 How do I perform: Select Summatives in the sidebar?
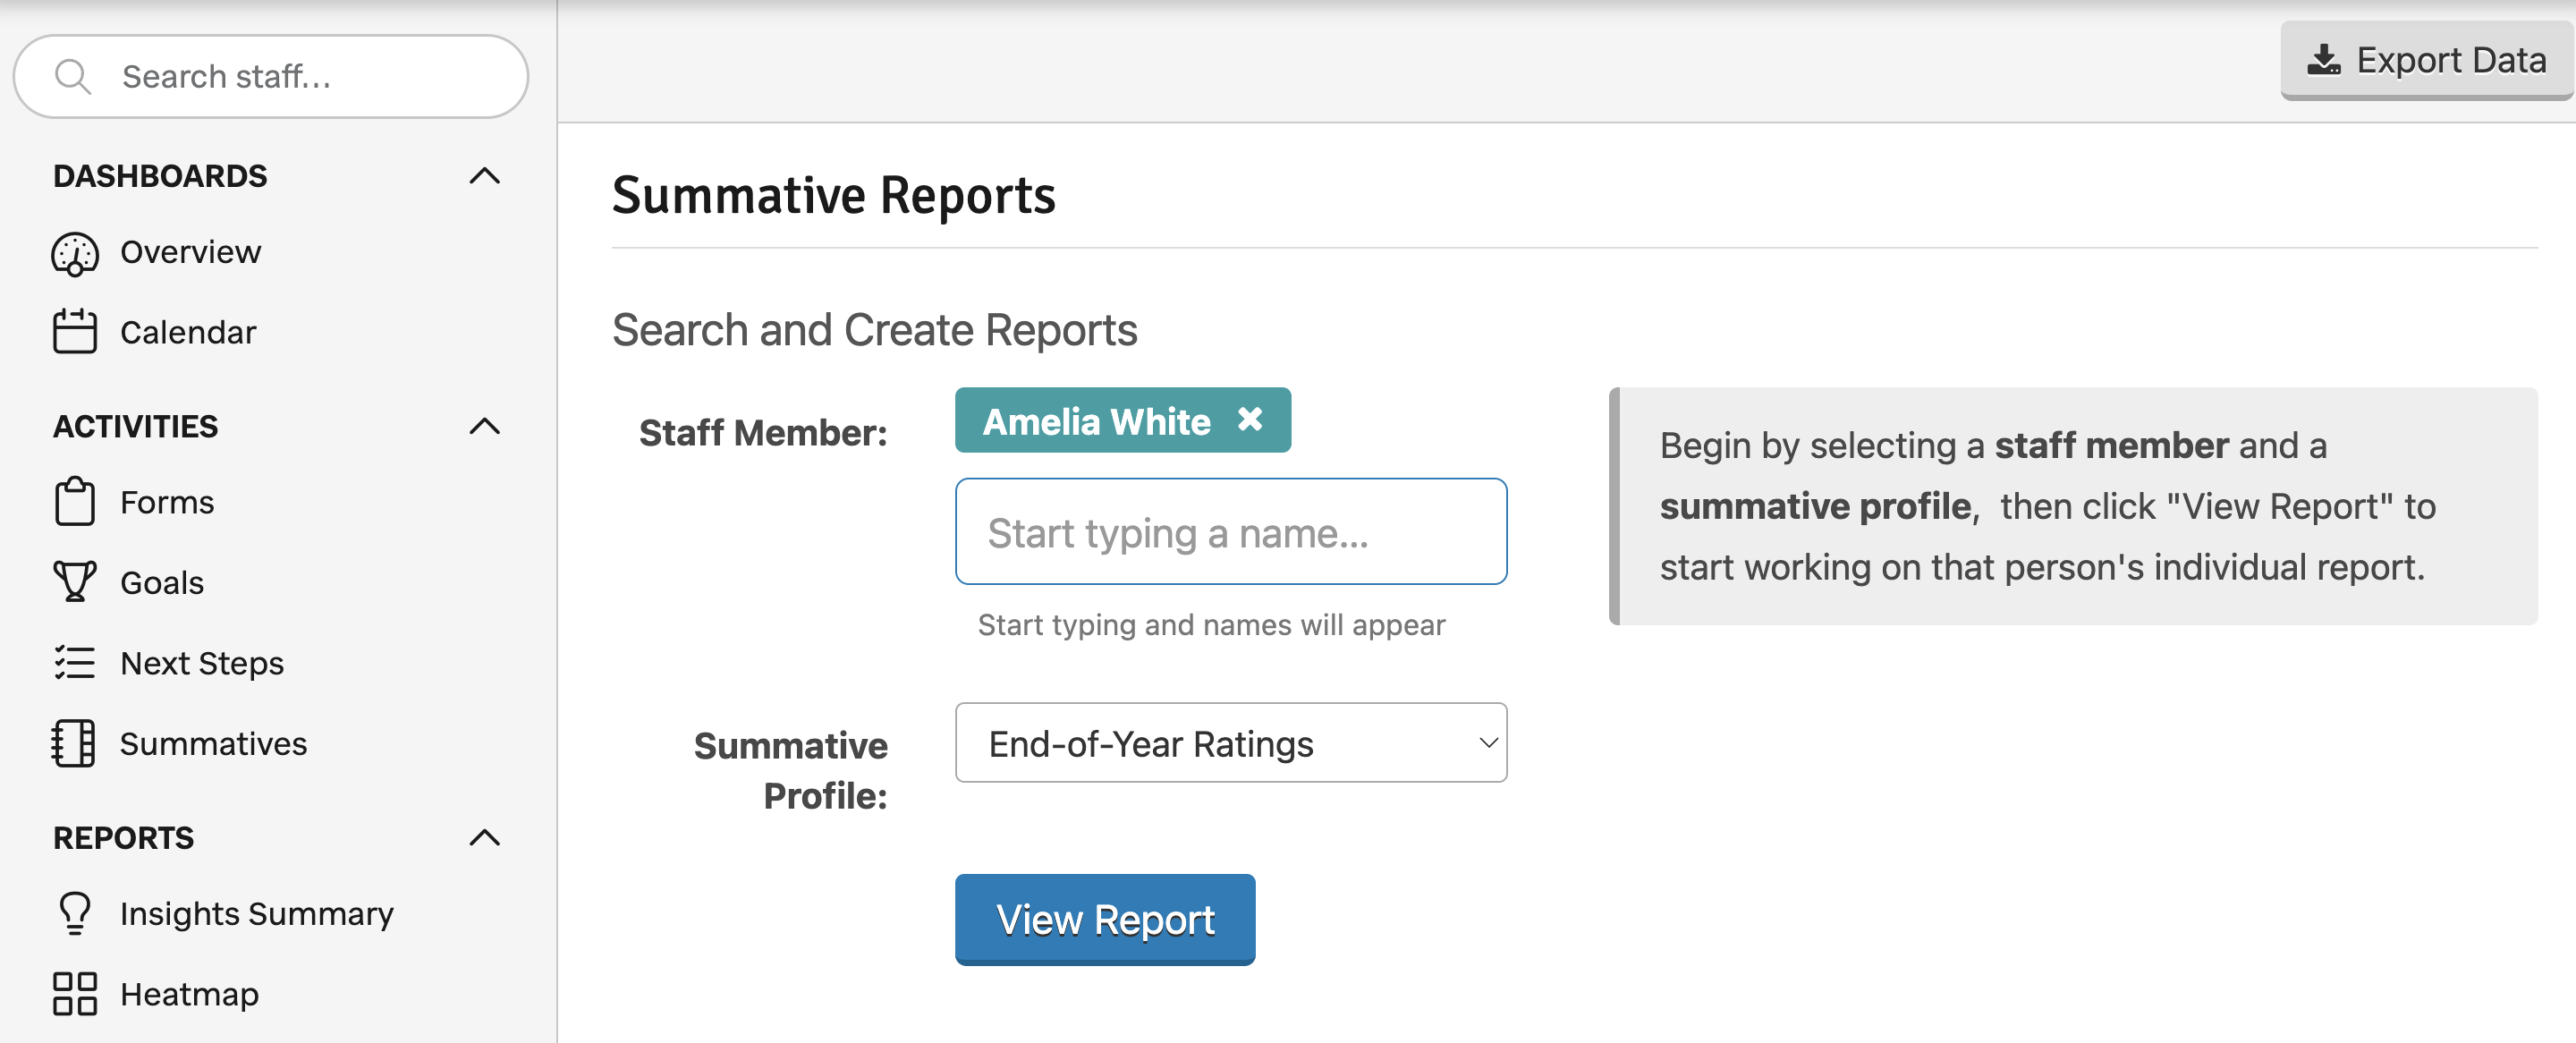(213, 744)
